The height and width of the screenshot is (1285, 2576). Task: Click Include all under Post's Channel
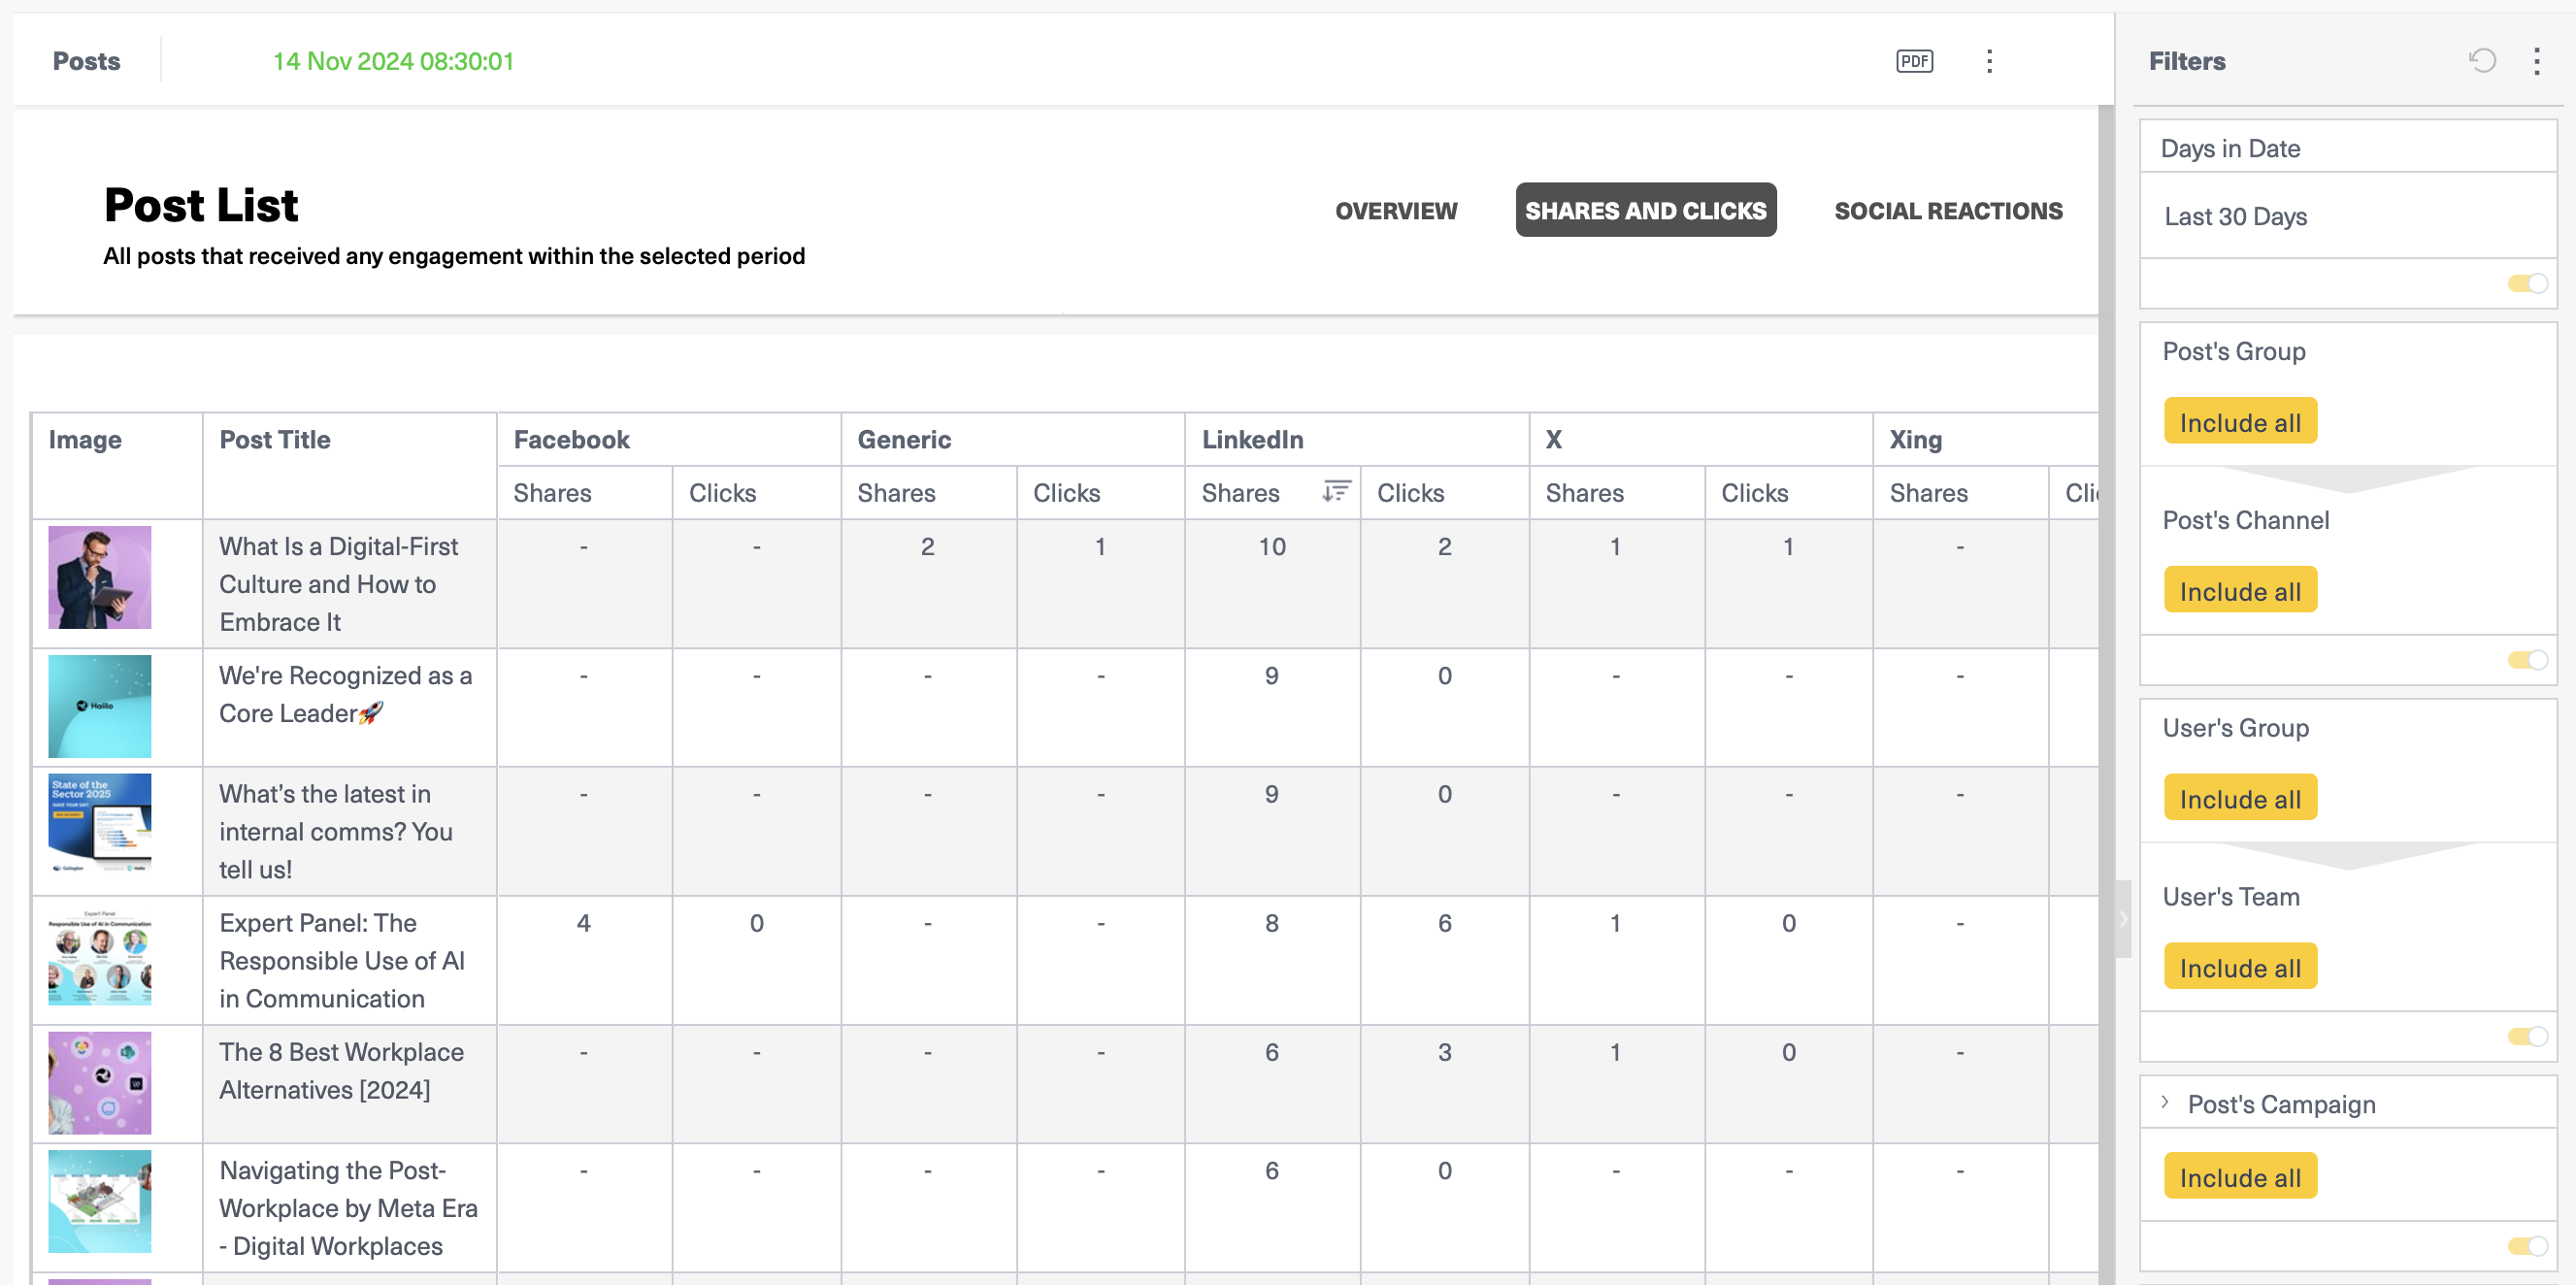point(2240,591)
